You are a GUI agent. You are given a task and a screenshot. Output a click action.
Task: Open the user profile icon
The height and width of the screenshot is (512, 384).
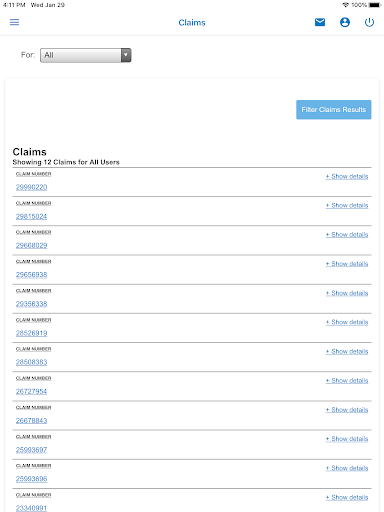click(345, 22)
